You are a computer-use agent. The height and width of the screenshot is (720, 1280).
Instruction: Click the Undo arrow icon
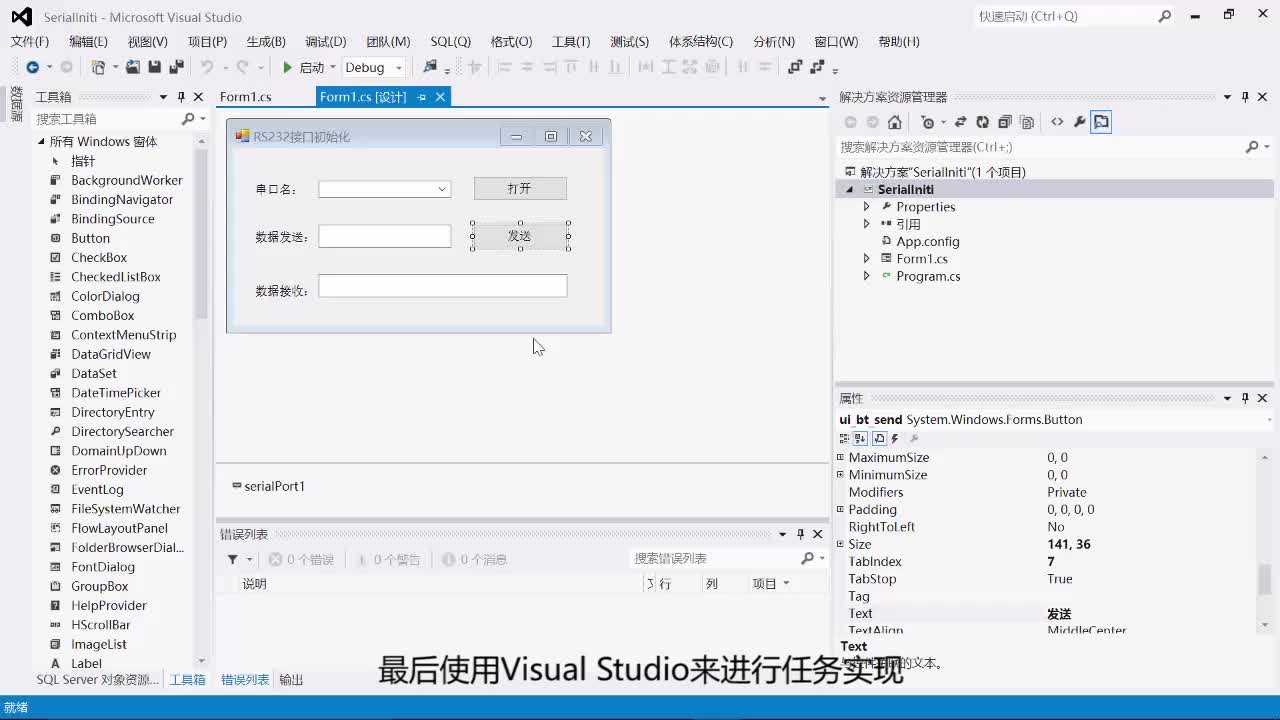(x=206, y=67)
